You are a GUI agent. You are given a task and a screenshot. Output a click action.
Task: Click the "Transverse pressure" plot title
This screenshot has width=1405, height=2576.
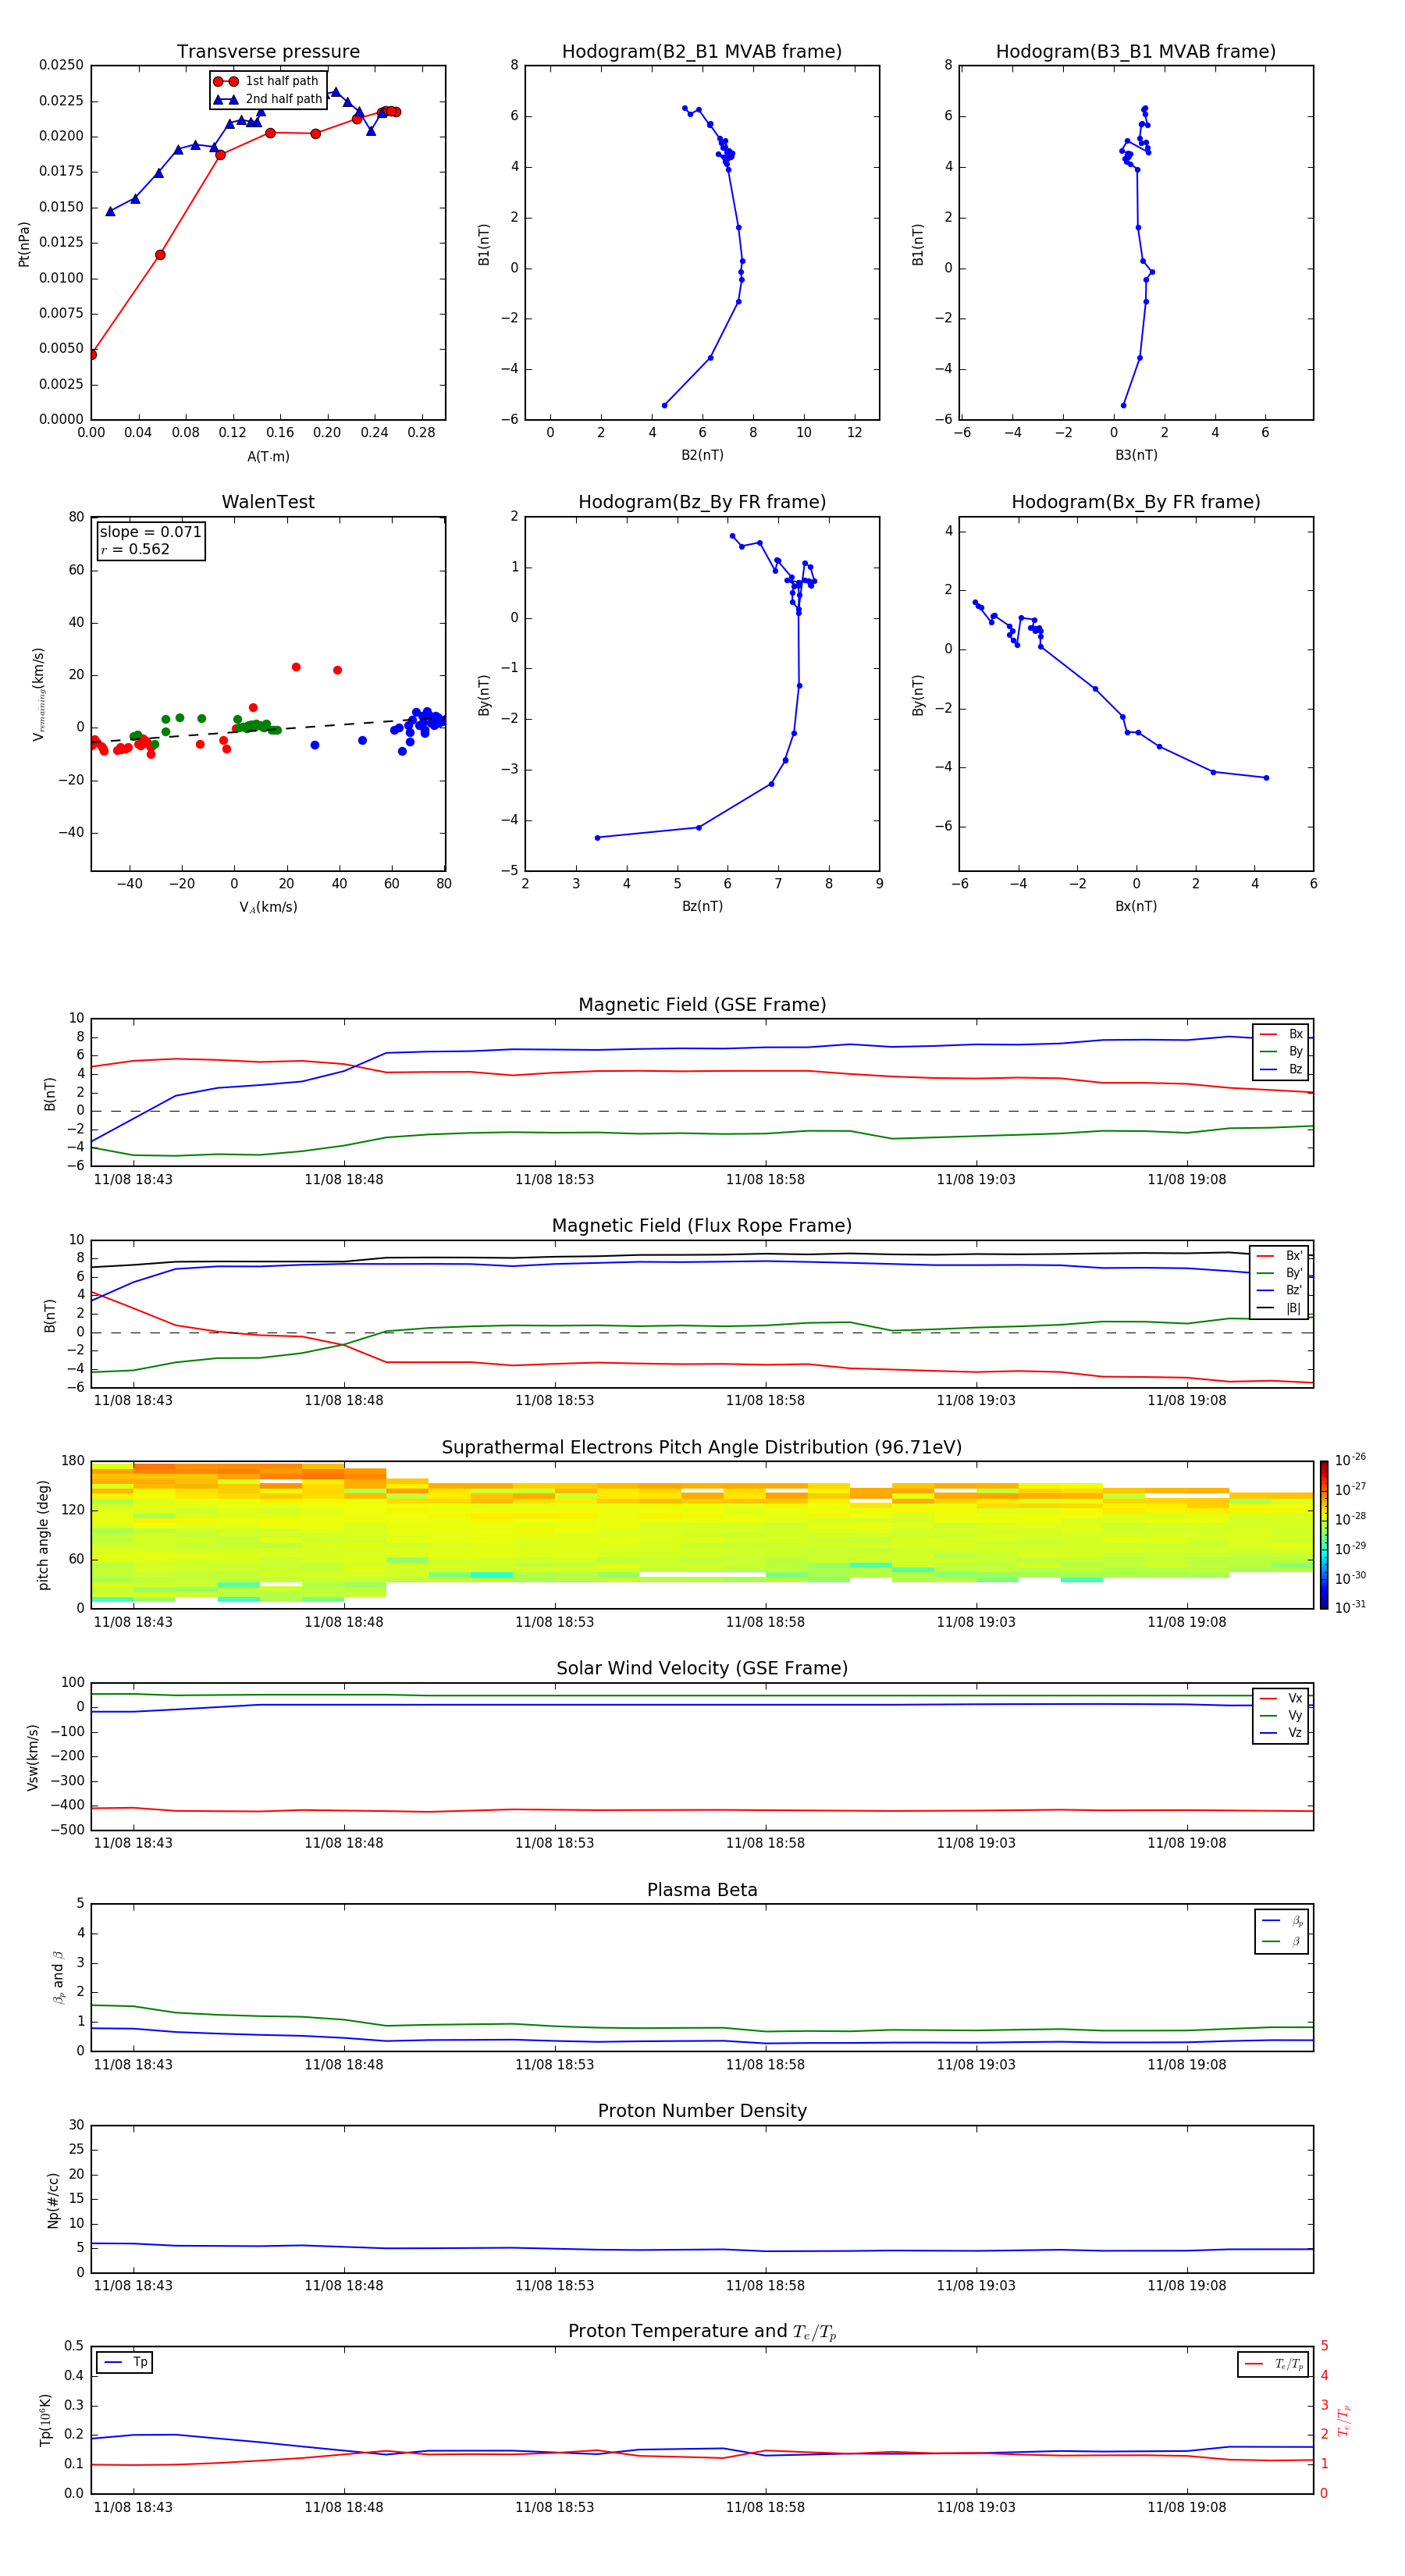(x=268, y=52)
